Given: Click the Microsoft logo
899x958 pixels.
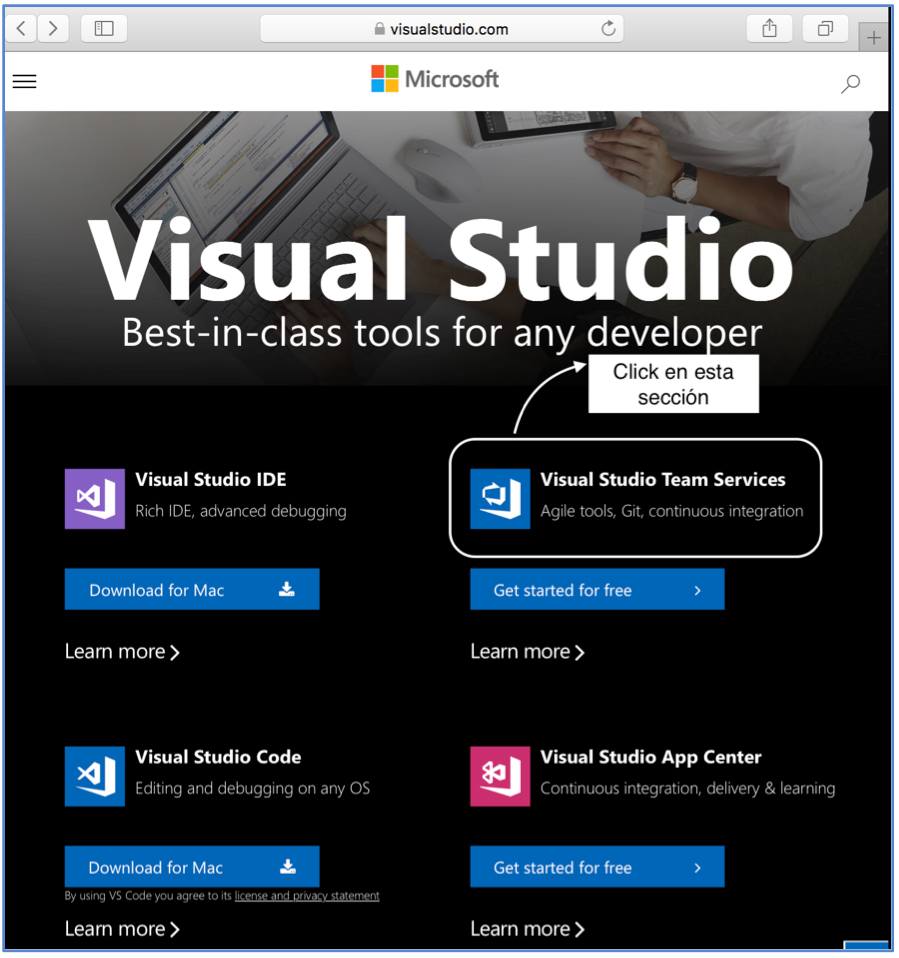Looking at the screenshot, I should coord(435,79).
